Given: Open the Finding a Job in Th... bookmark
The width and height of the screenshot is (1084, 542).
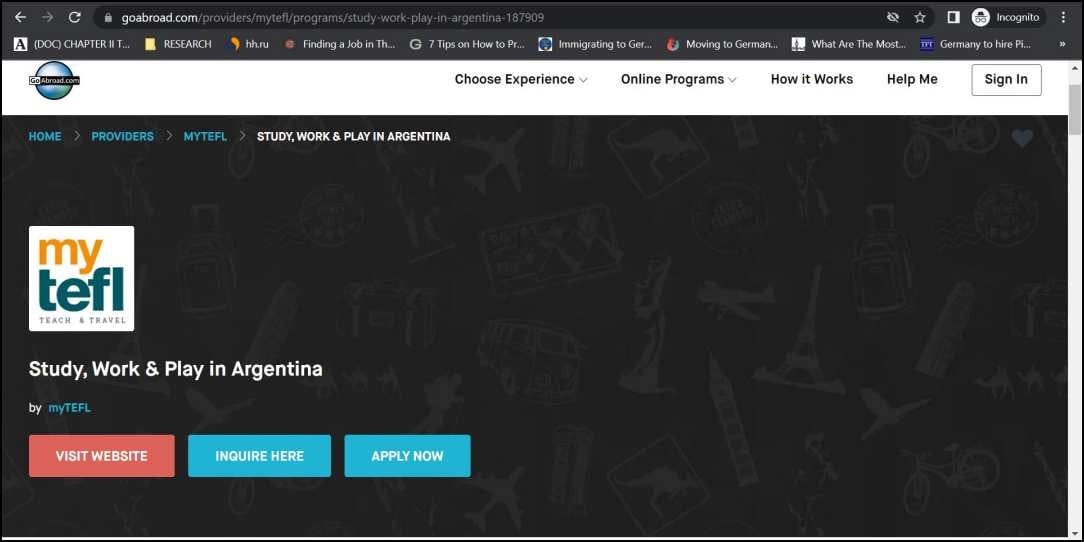Looking at the screenshot, I should tap(339, 44).
